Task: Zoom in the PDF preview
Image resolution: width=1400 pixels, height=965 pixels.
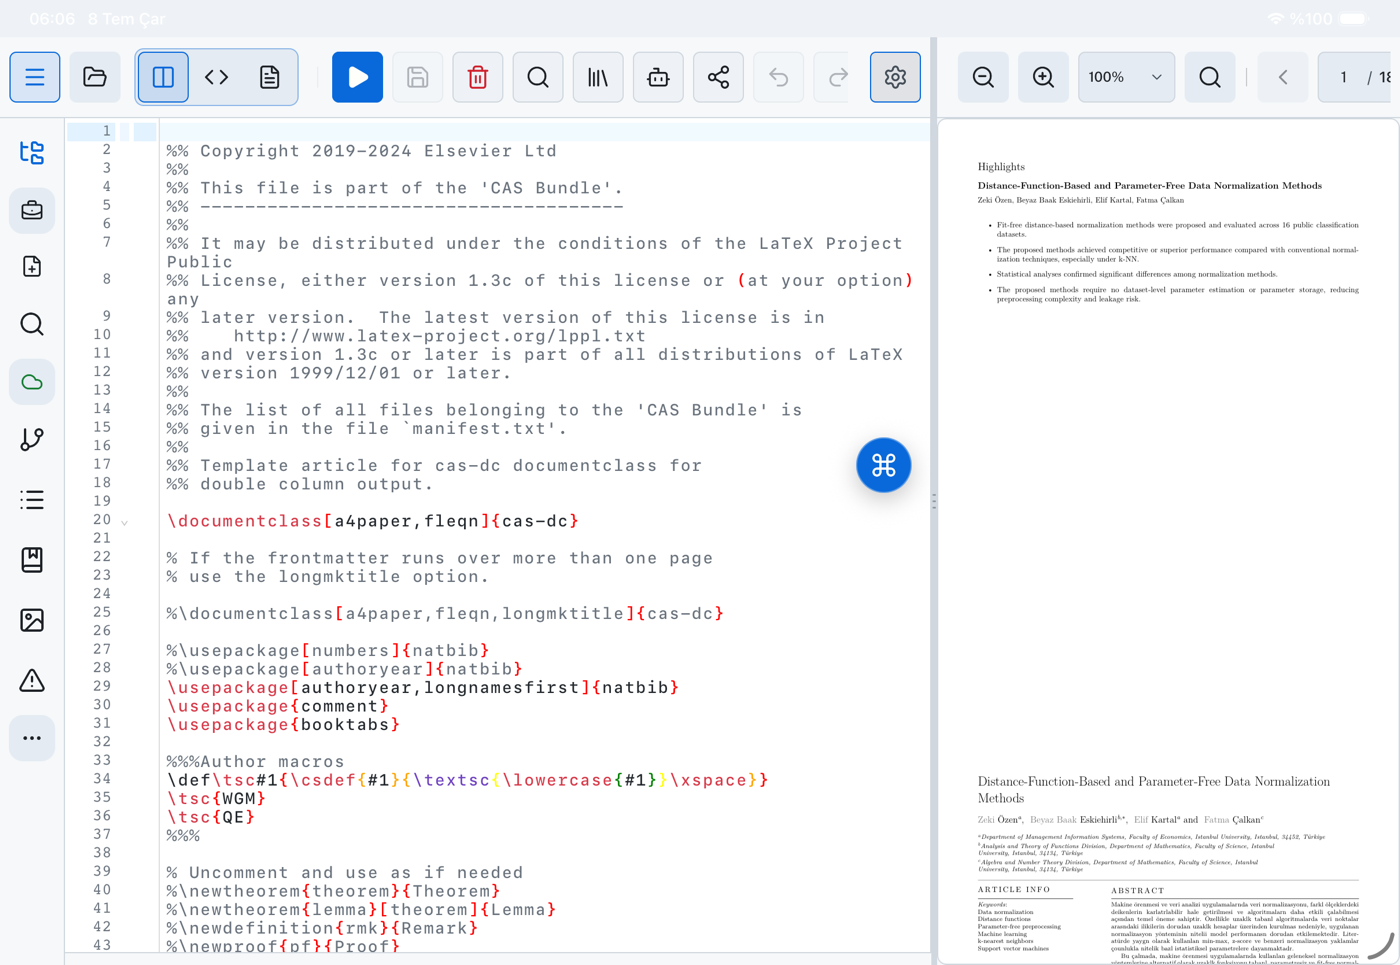Action: (x=1043, y=77)
